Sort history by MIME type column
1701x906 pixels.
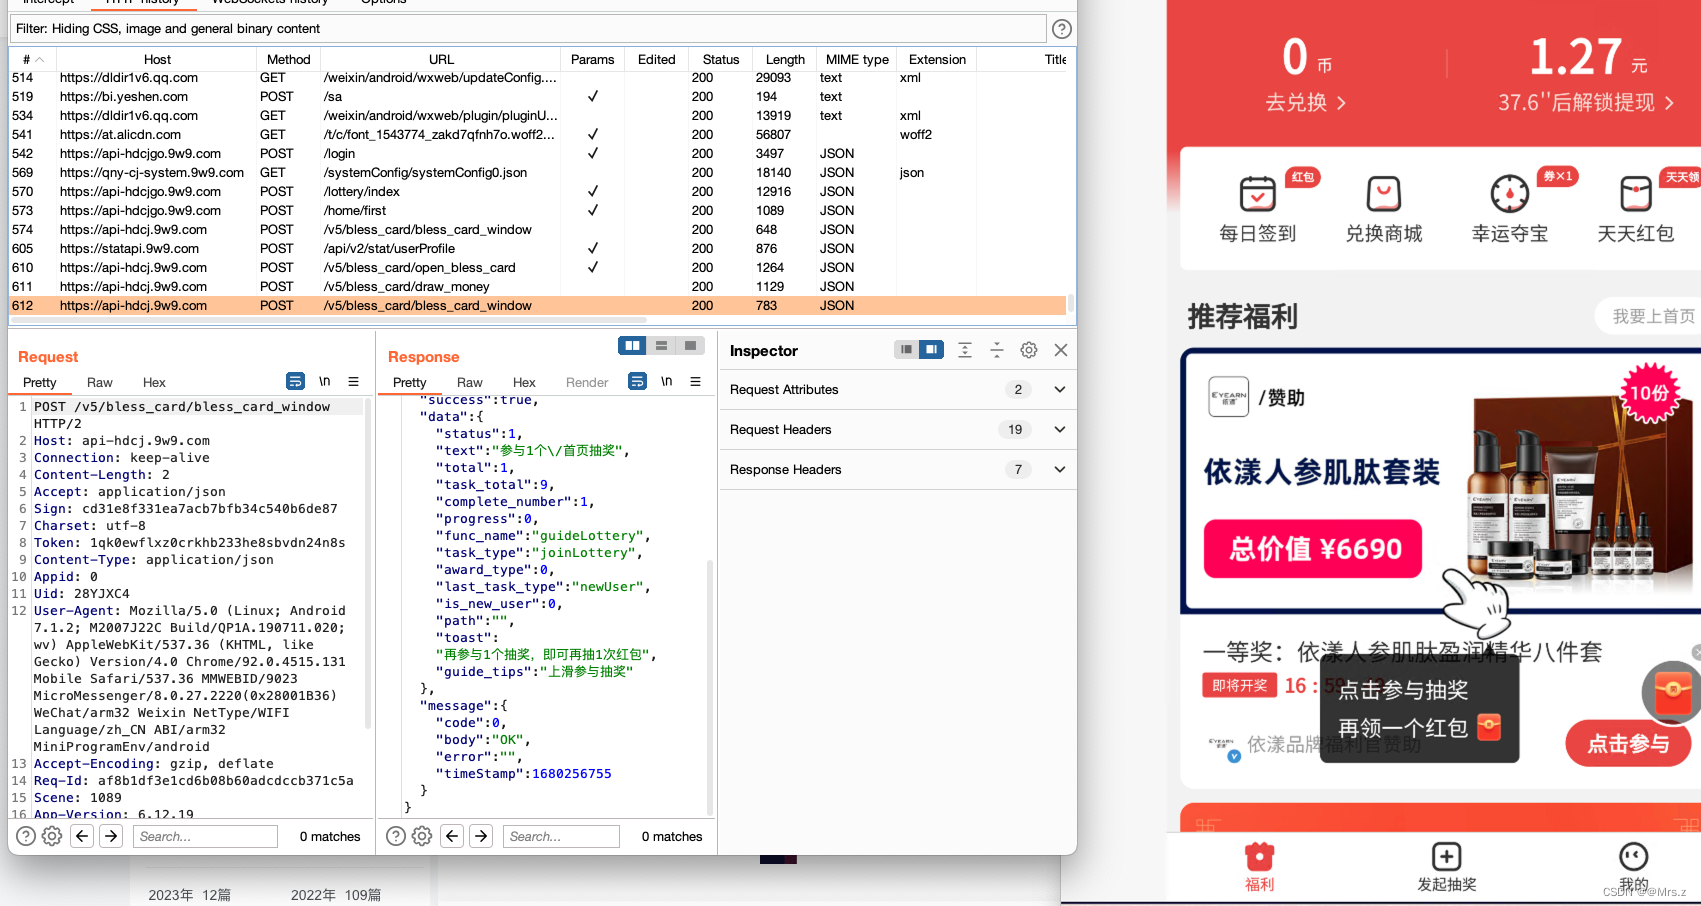857,59
